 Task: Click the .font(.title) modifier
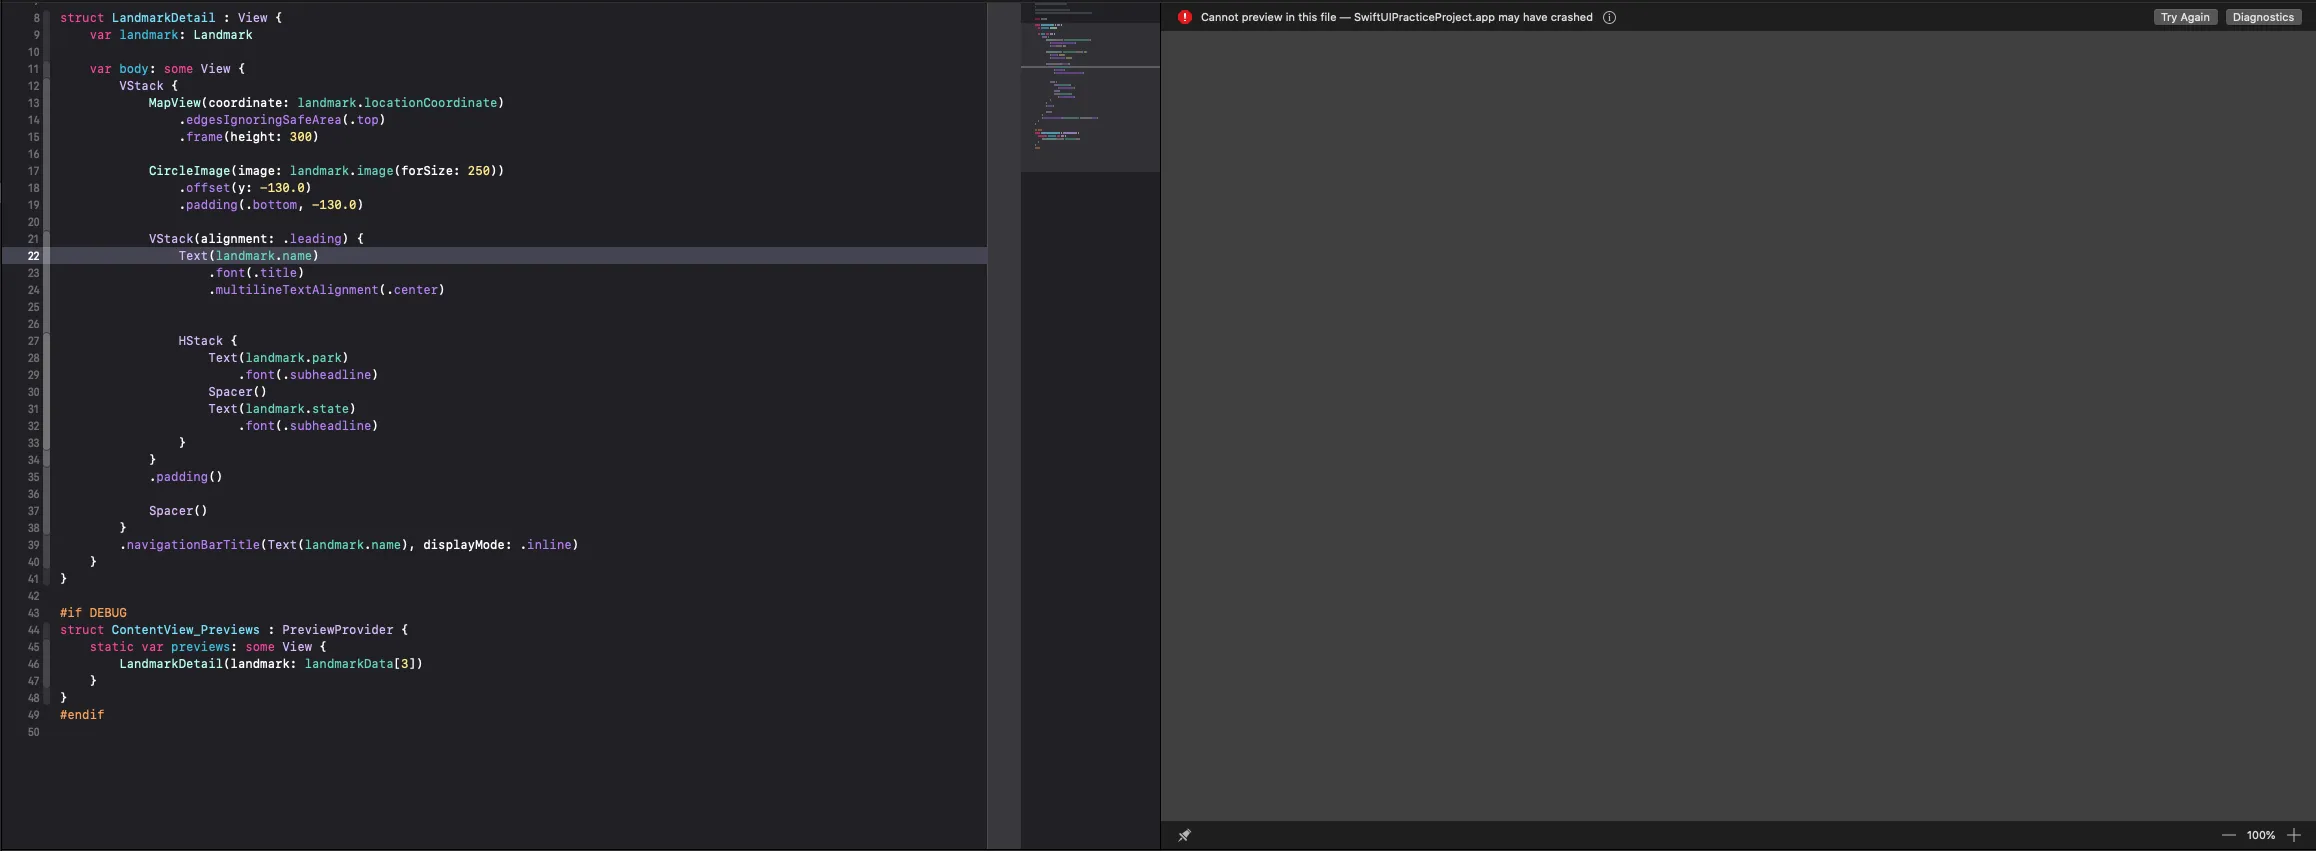click(x=256, y=273)
